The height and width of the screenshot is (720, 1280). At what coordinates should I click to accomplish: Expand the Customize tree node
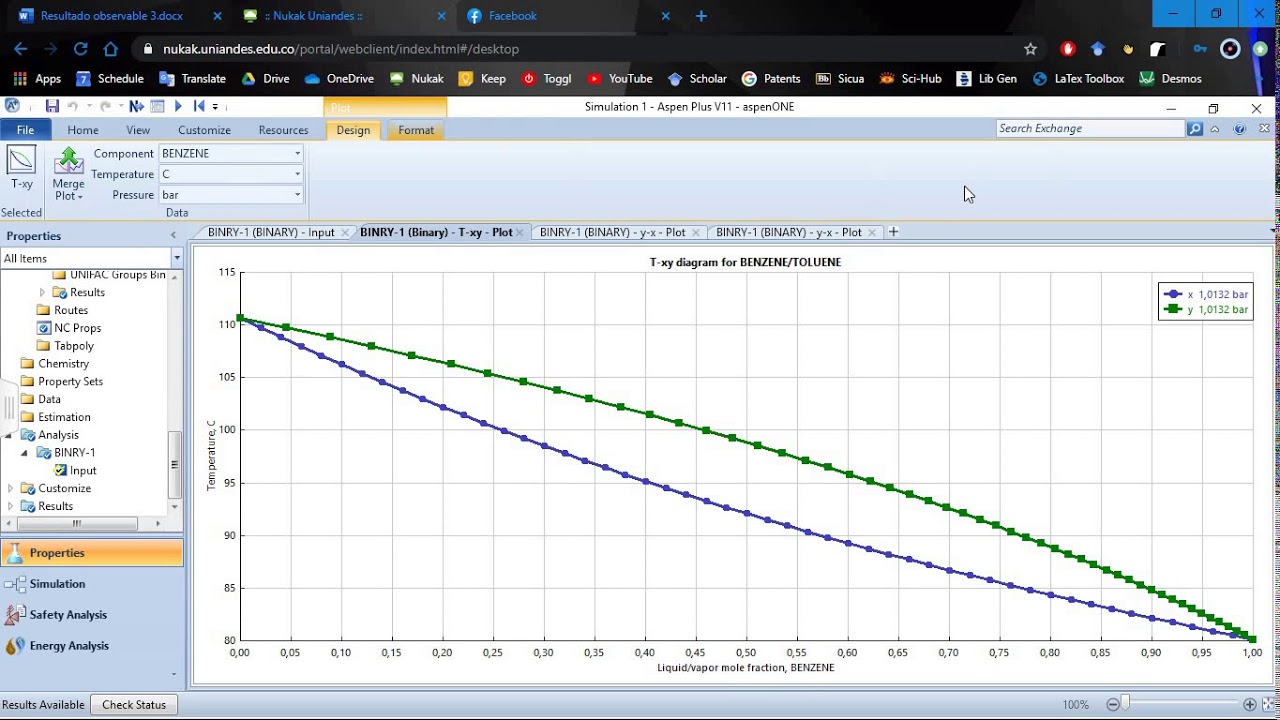pyautogui.click(x=10, y=489)
